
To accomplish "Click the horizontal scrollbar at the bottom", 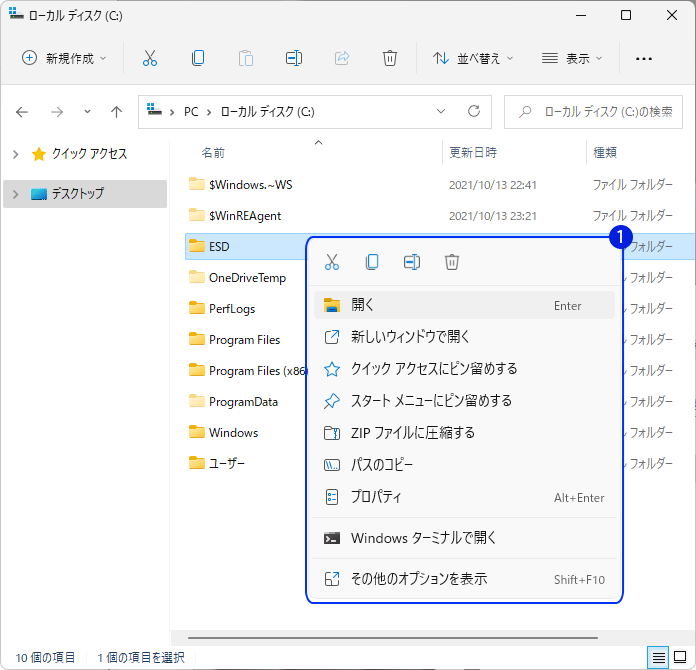I will 393,638.
